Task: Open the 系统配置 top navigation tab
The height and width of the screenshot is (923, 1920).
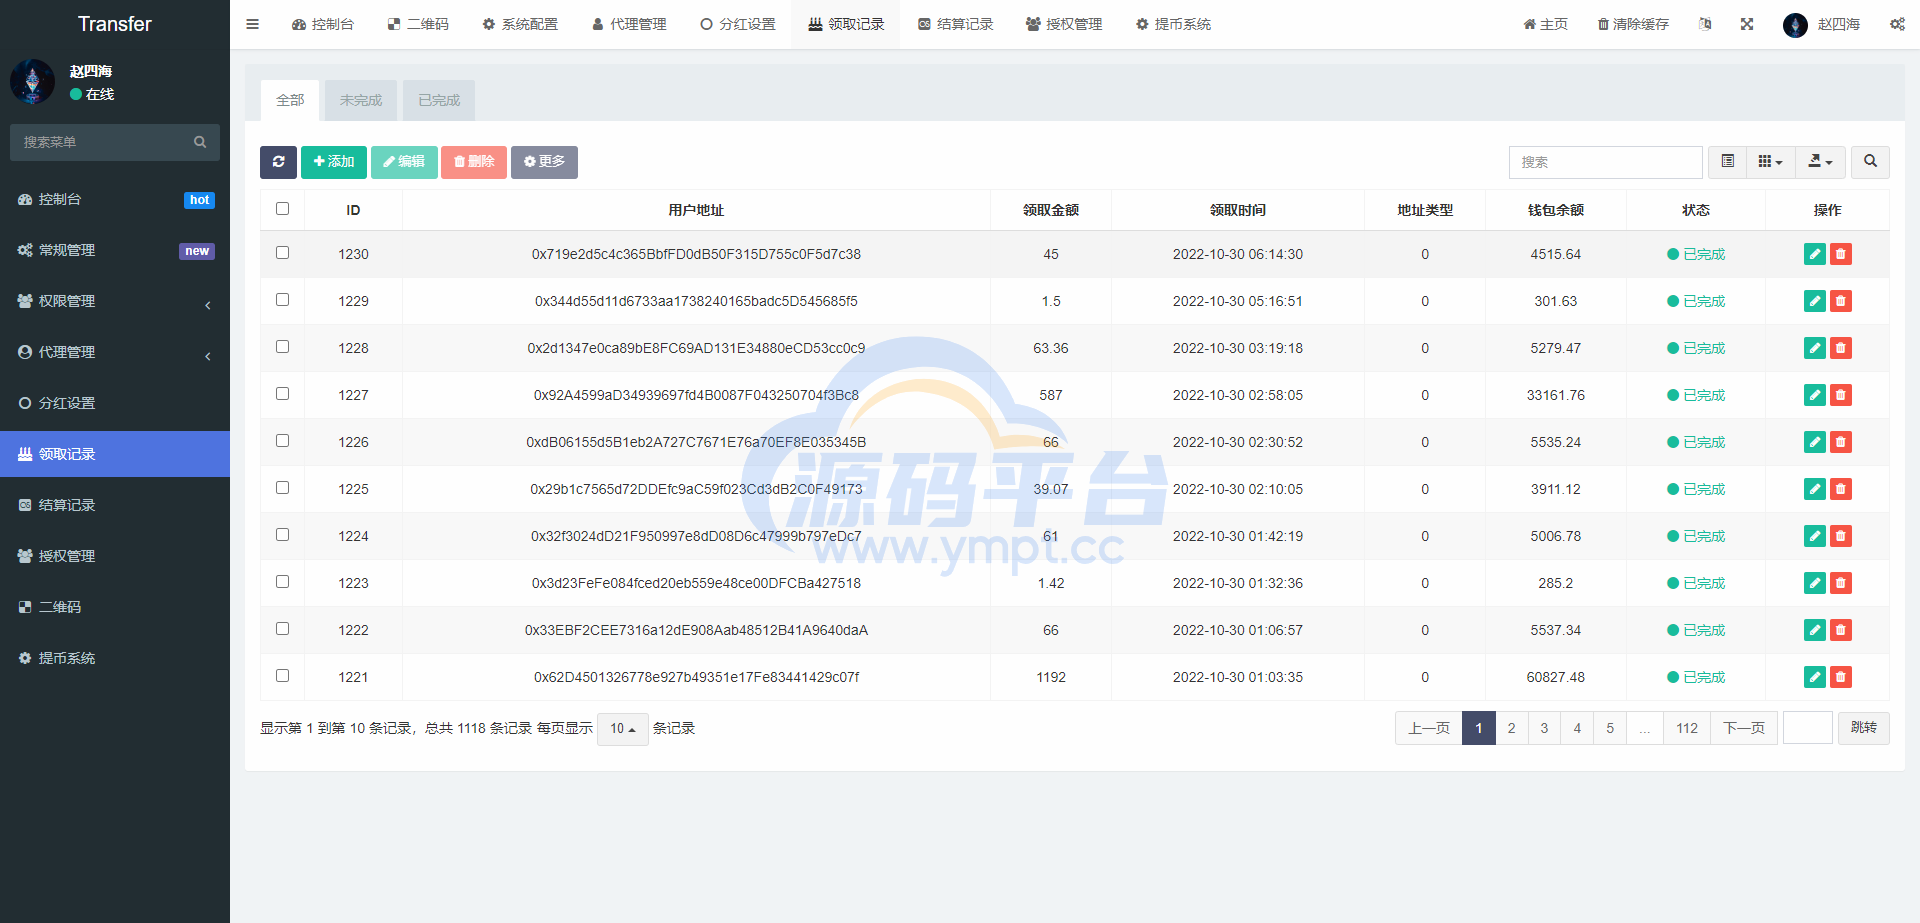Action: (520, 24)
